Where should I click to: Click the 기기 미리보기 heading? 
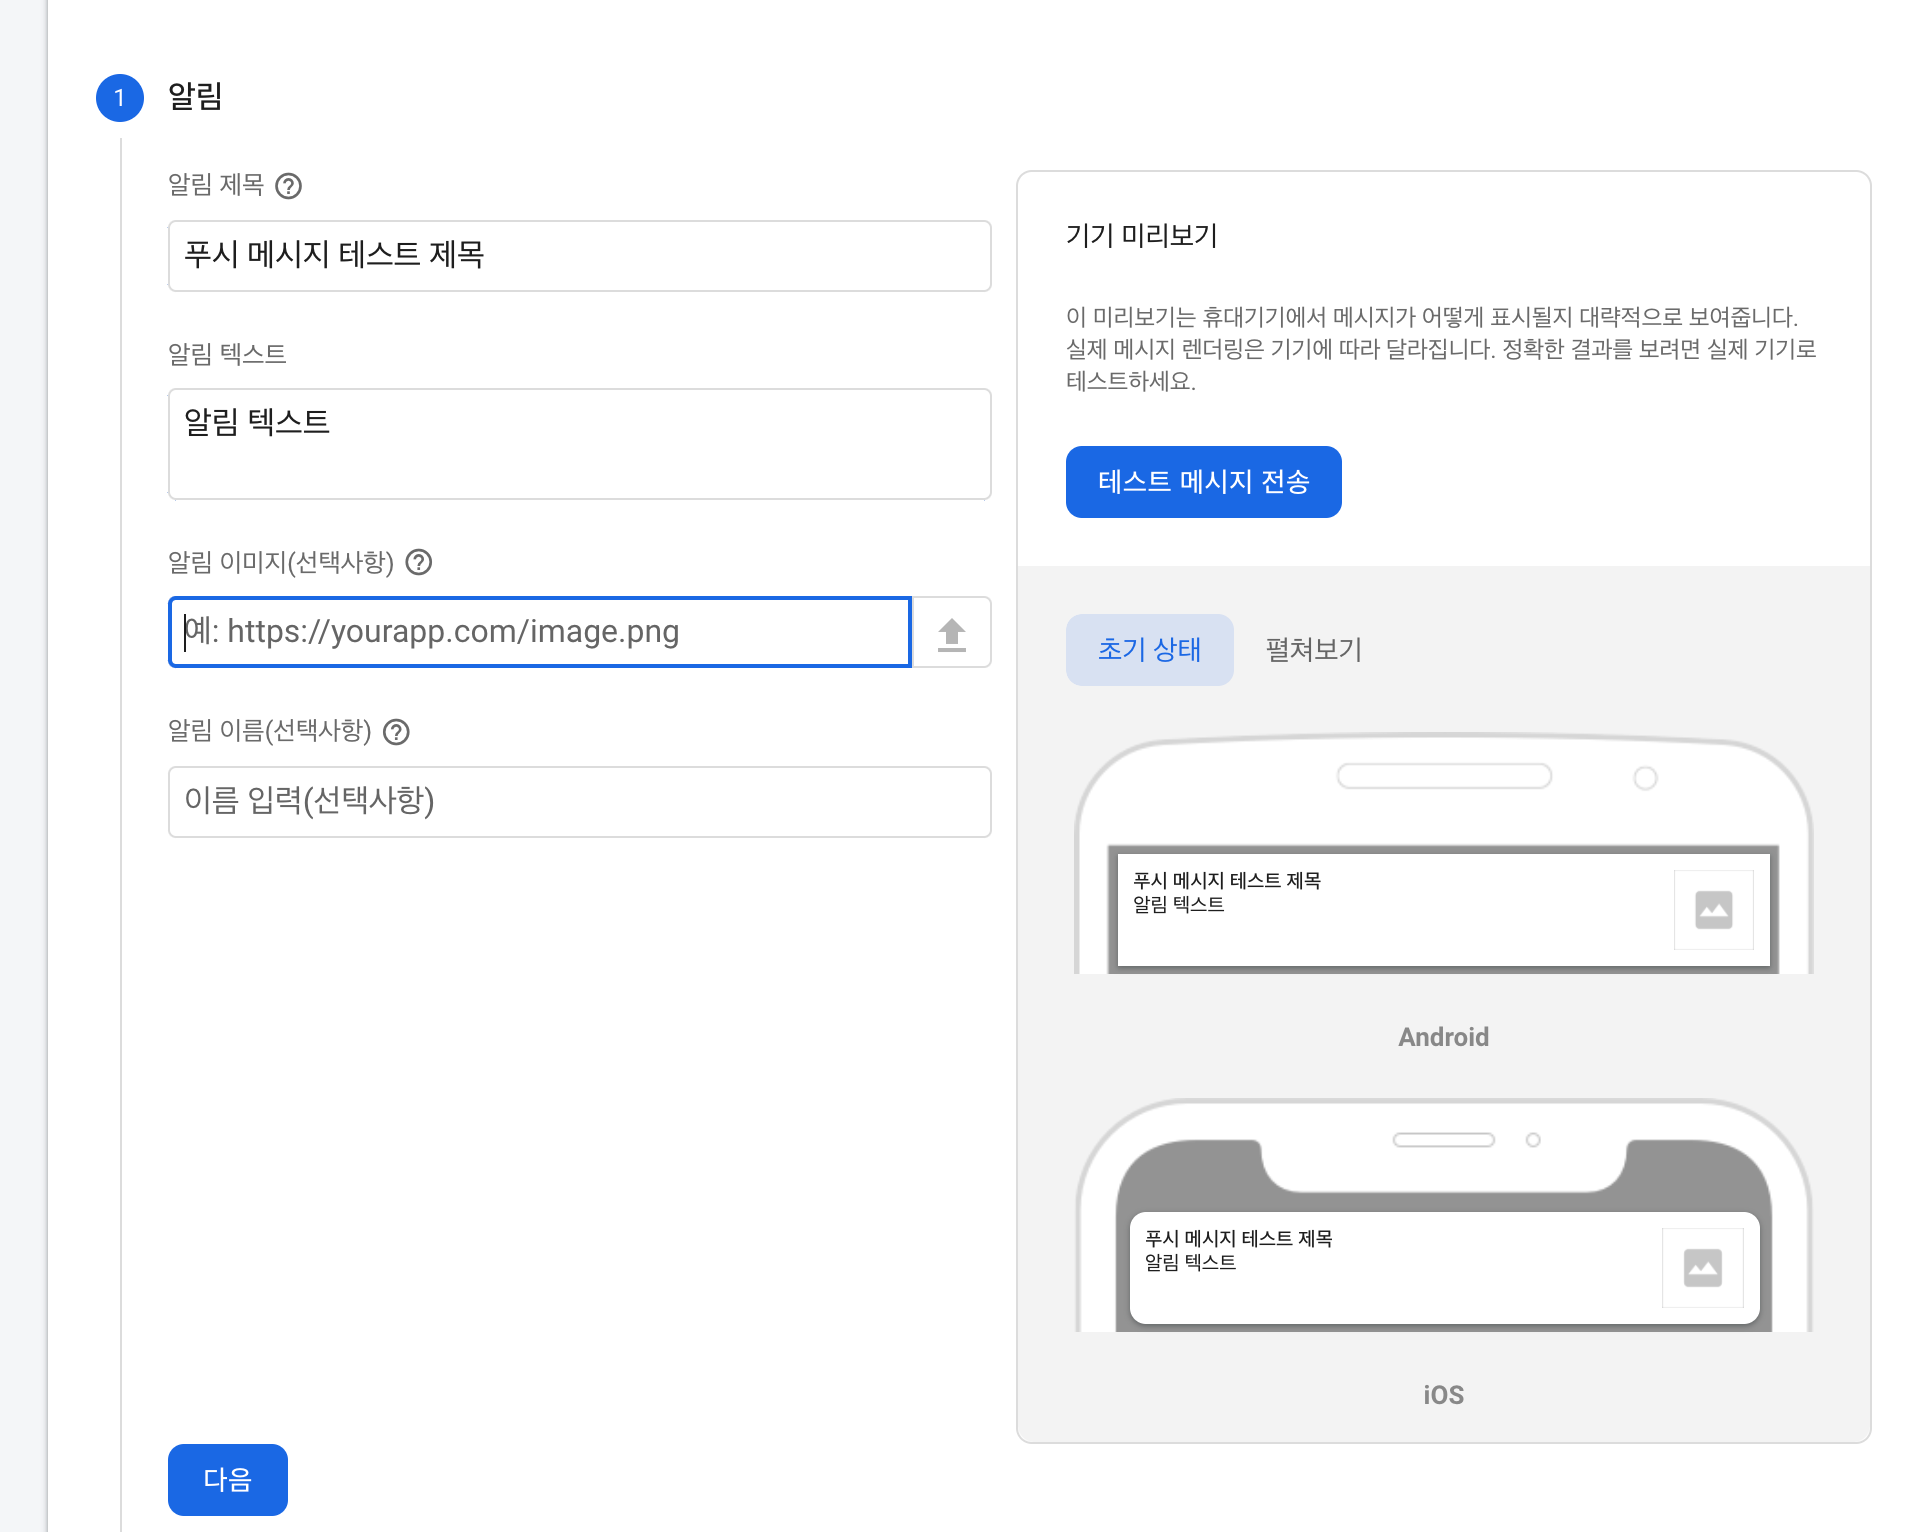[x=1141, y=235]
